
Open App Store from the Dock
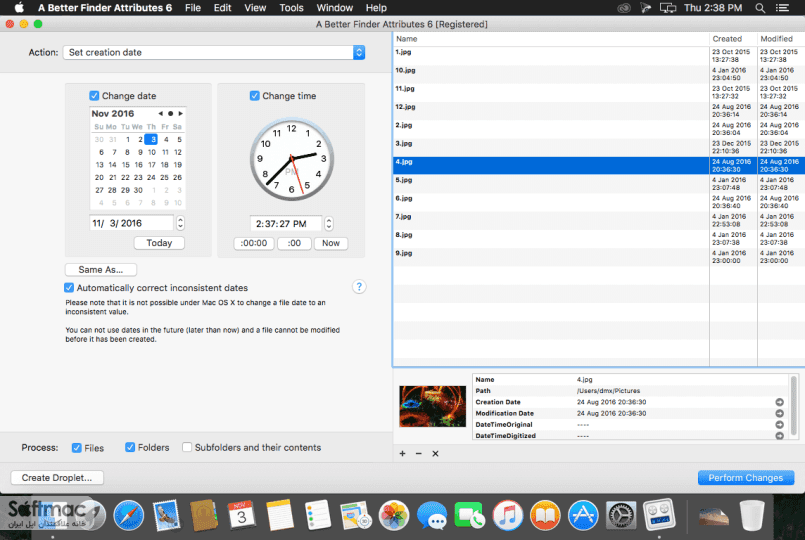(583, 515)
